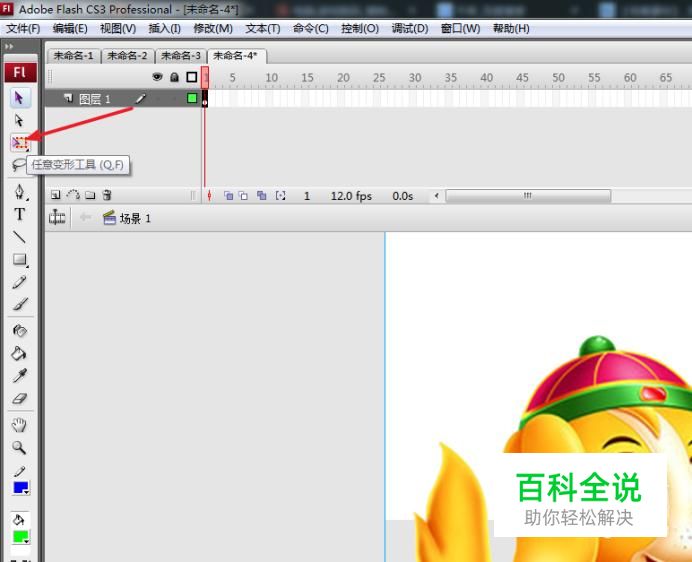Toggle Edit Multiple Frames
Screen dimensions: 692x562
262,195
